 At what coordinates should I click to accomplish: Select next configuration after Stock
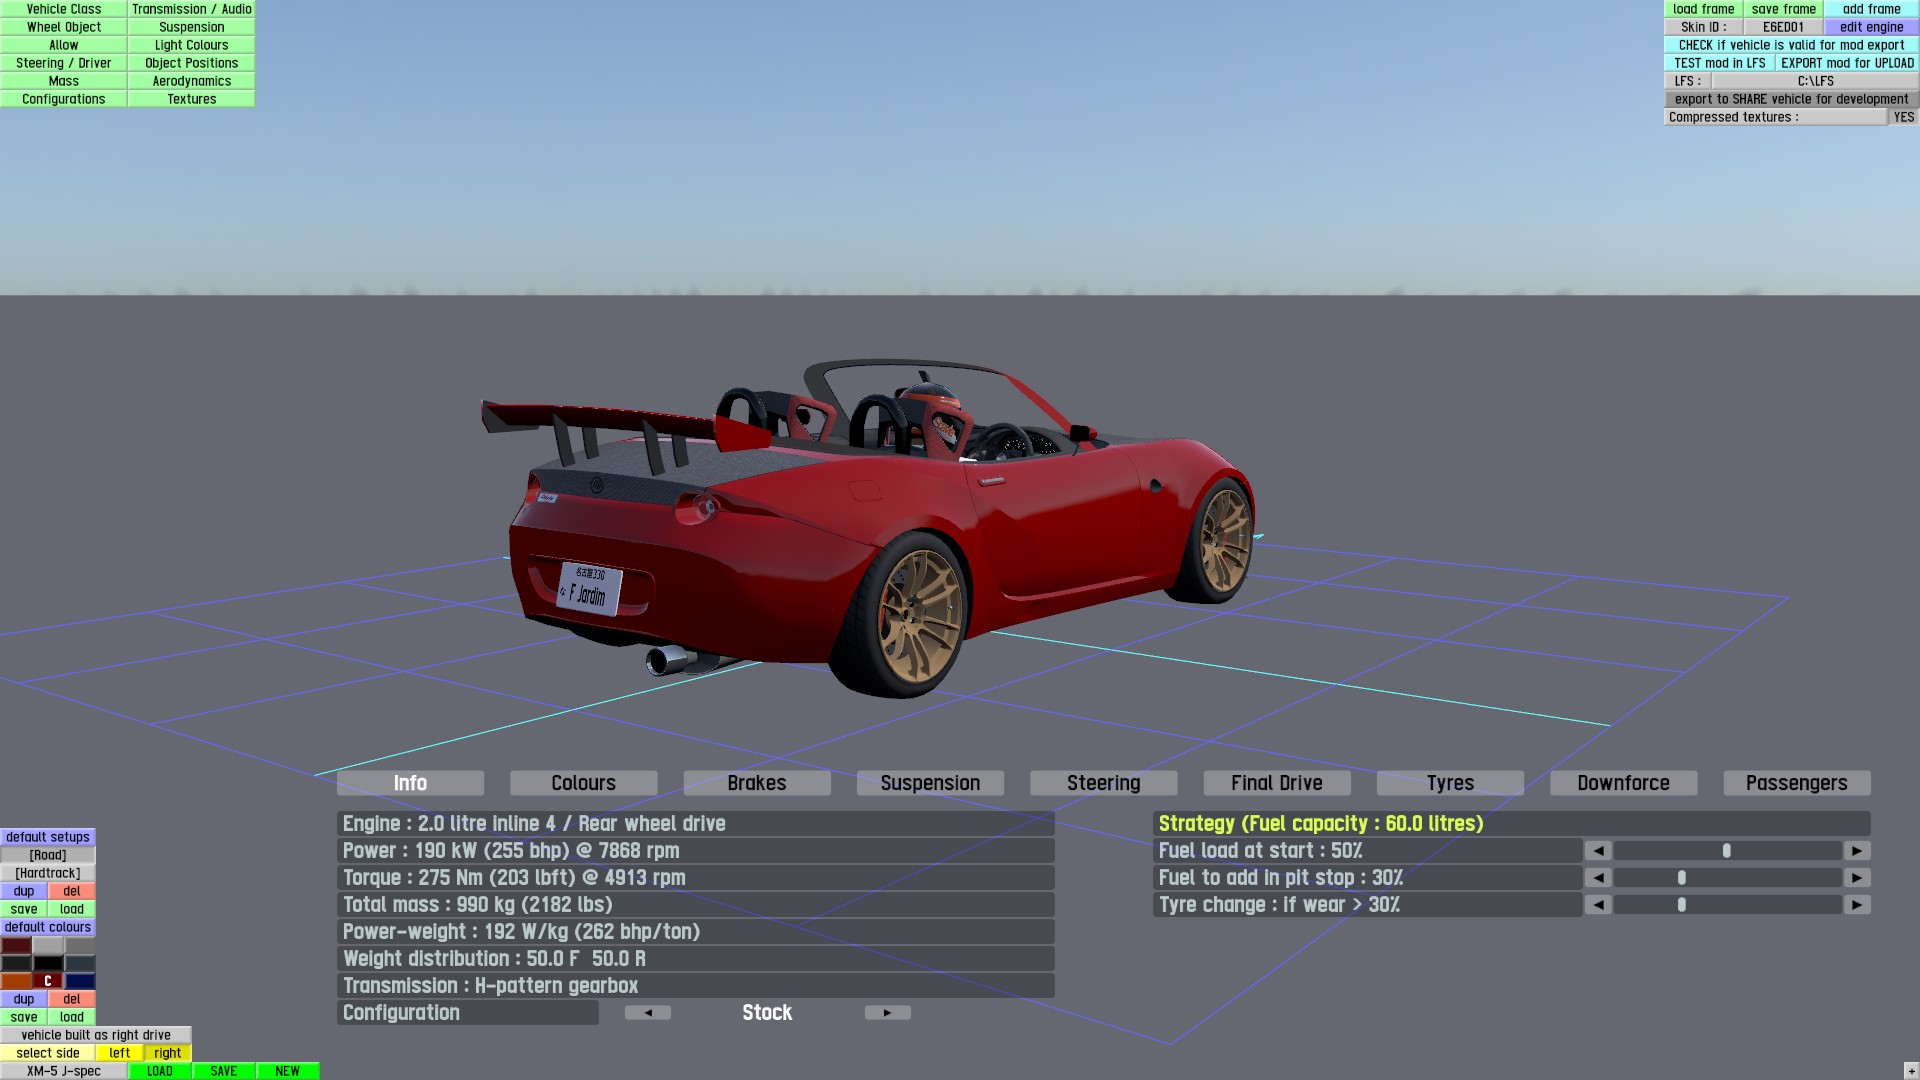coord(887,1013)
